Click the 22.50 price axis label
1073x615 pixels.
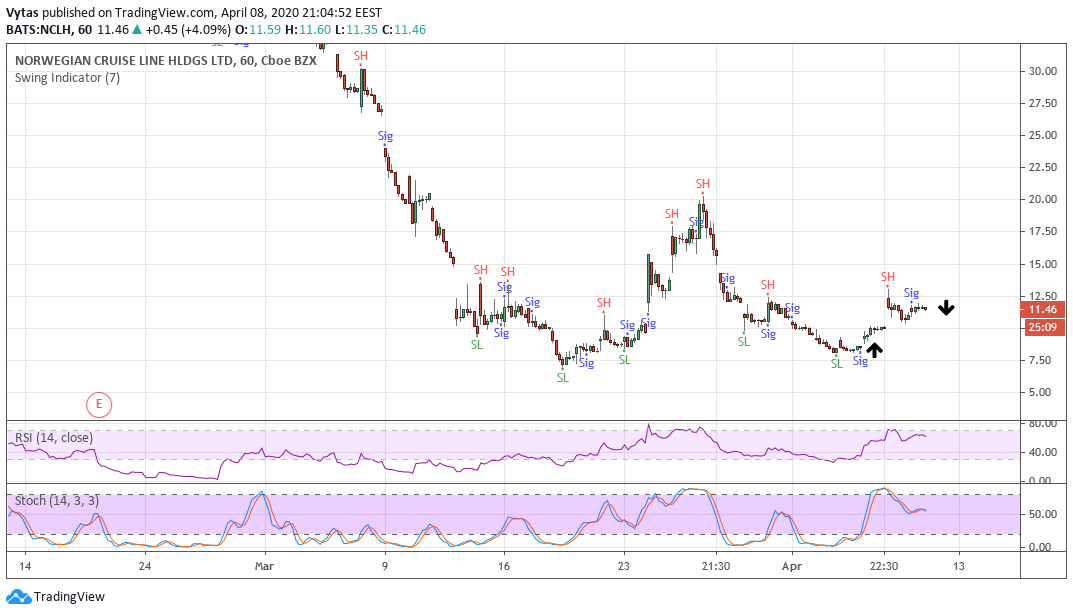[1042, 167]
